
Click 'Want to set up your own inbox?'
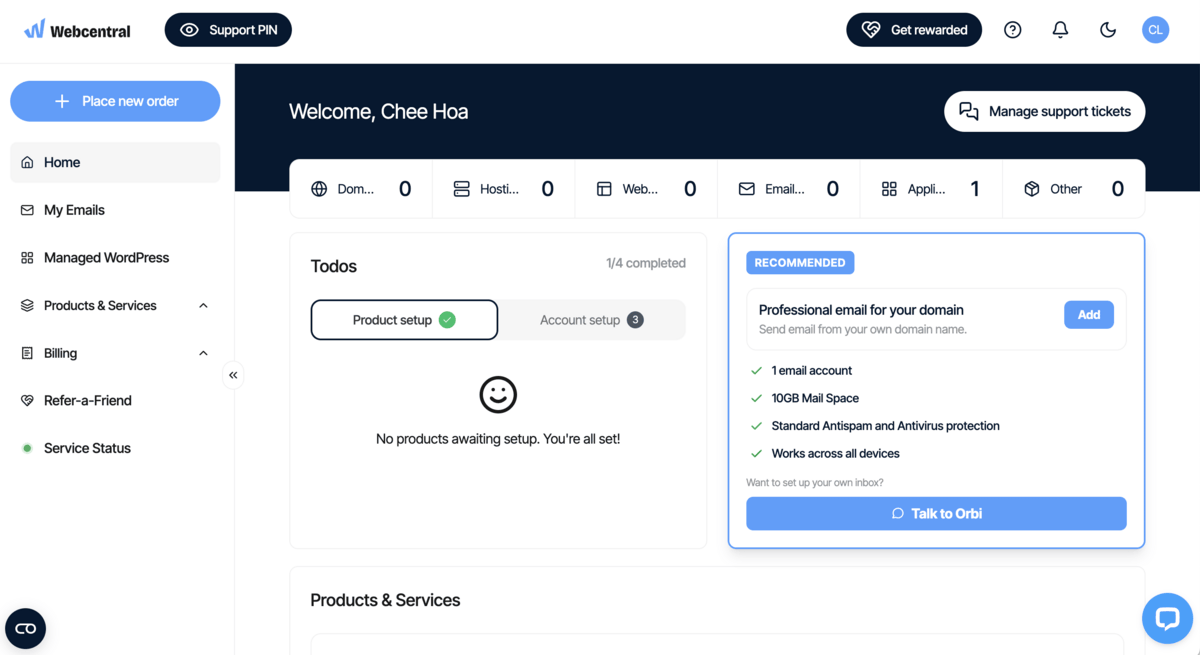pos(815,483)
